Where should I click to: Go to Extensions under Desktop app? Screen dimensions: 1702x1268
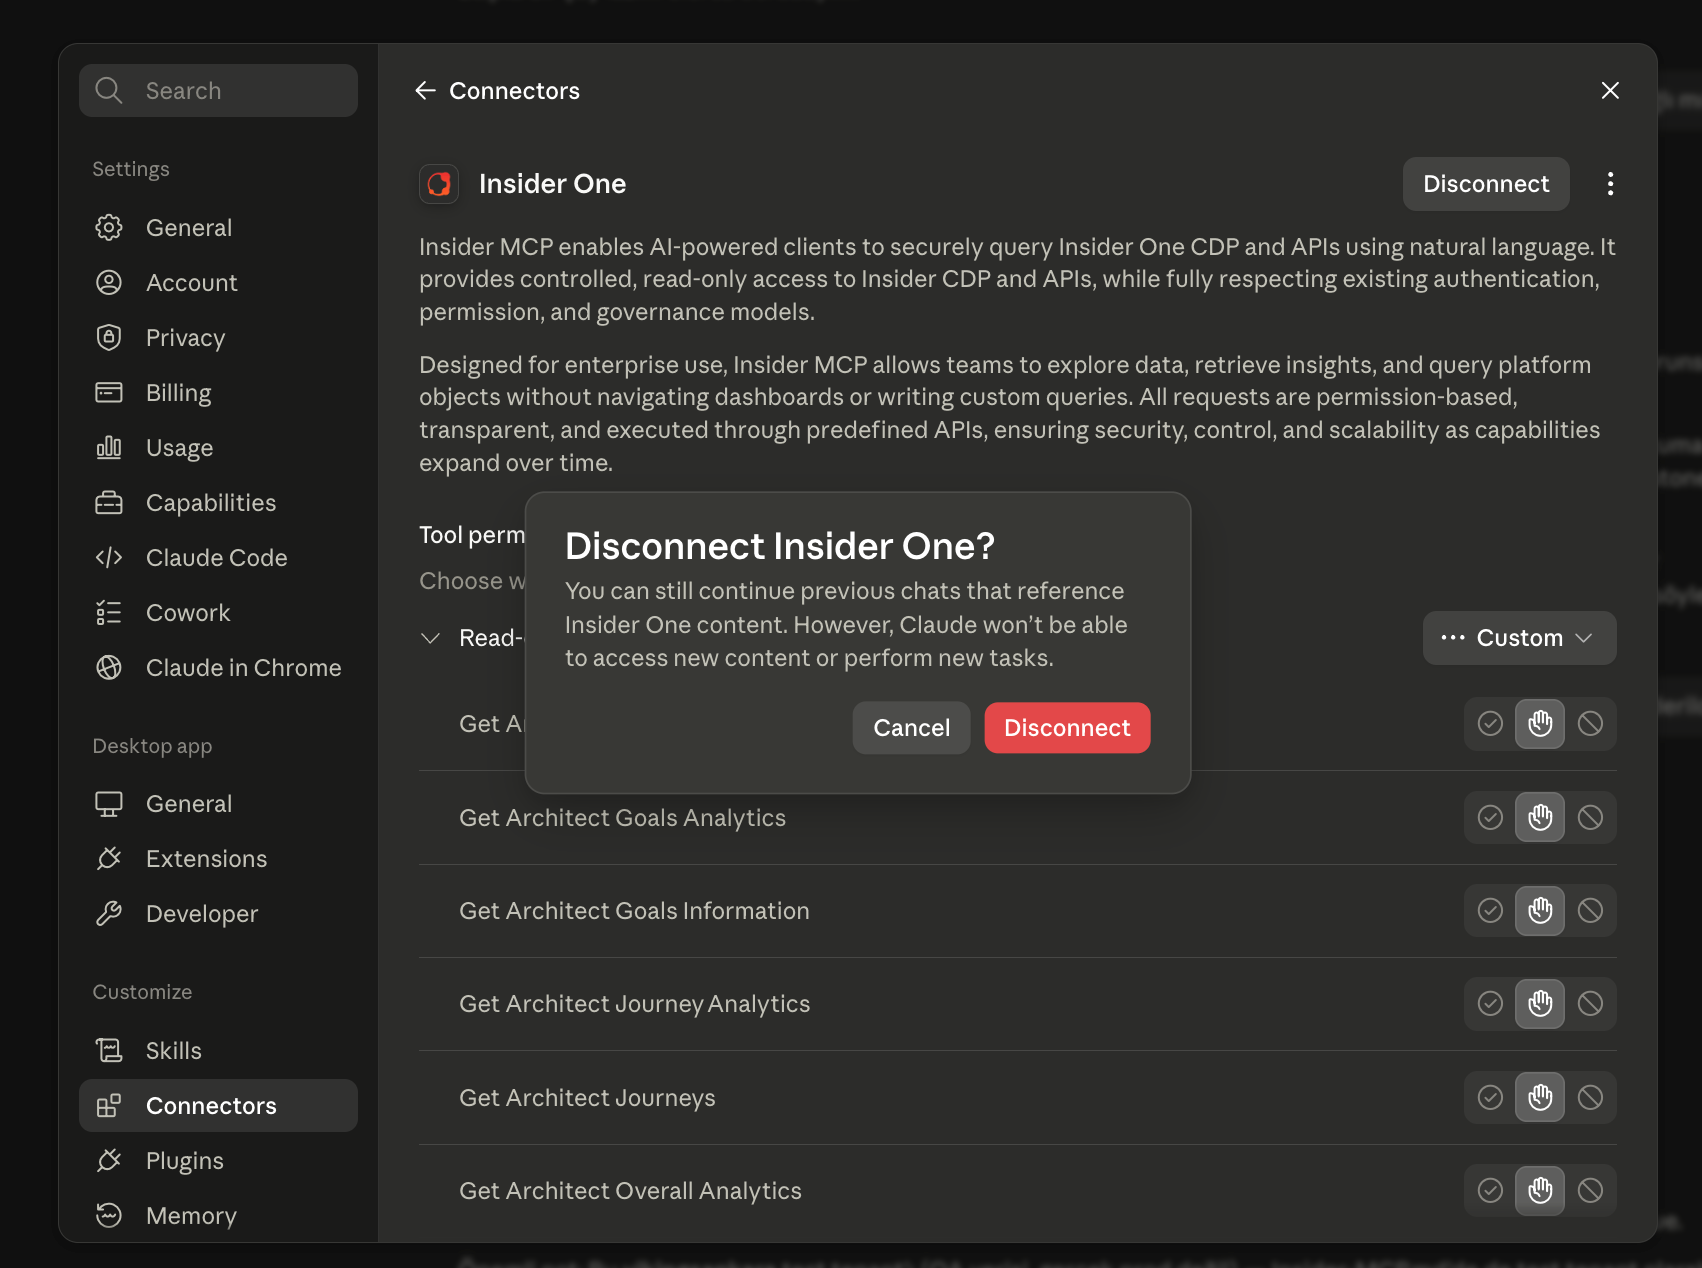218,859
